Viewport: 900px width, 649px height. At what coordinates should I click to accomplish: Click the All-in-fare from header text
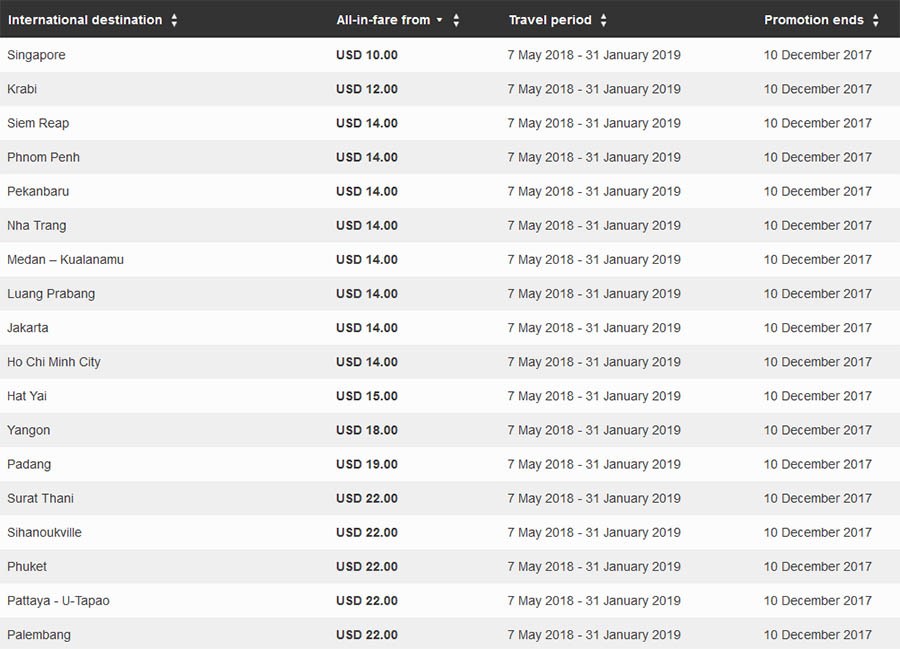[x=383, y=20]
